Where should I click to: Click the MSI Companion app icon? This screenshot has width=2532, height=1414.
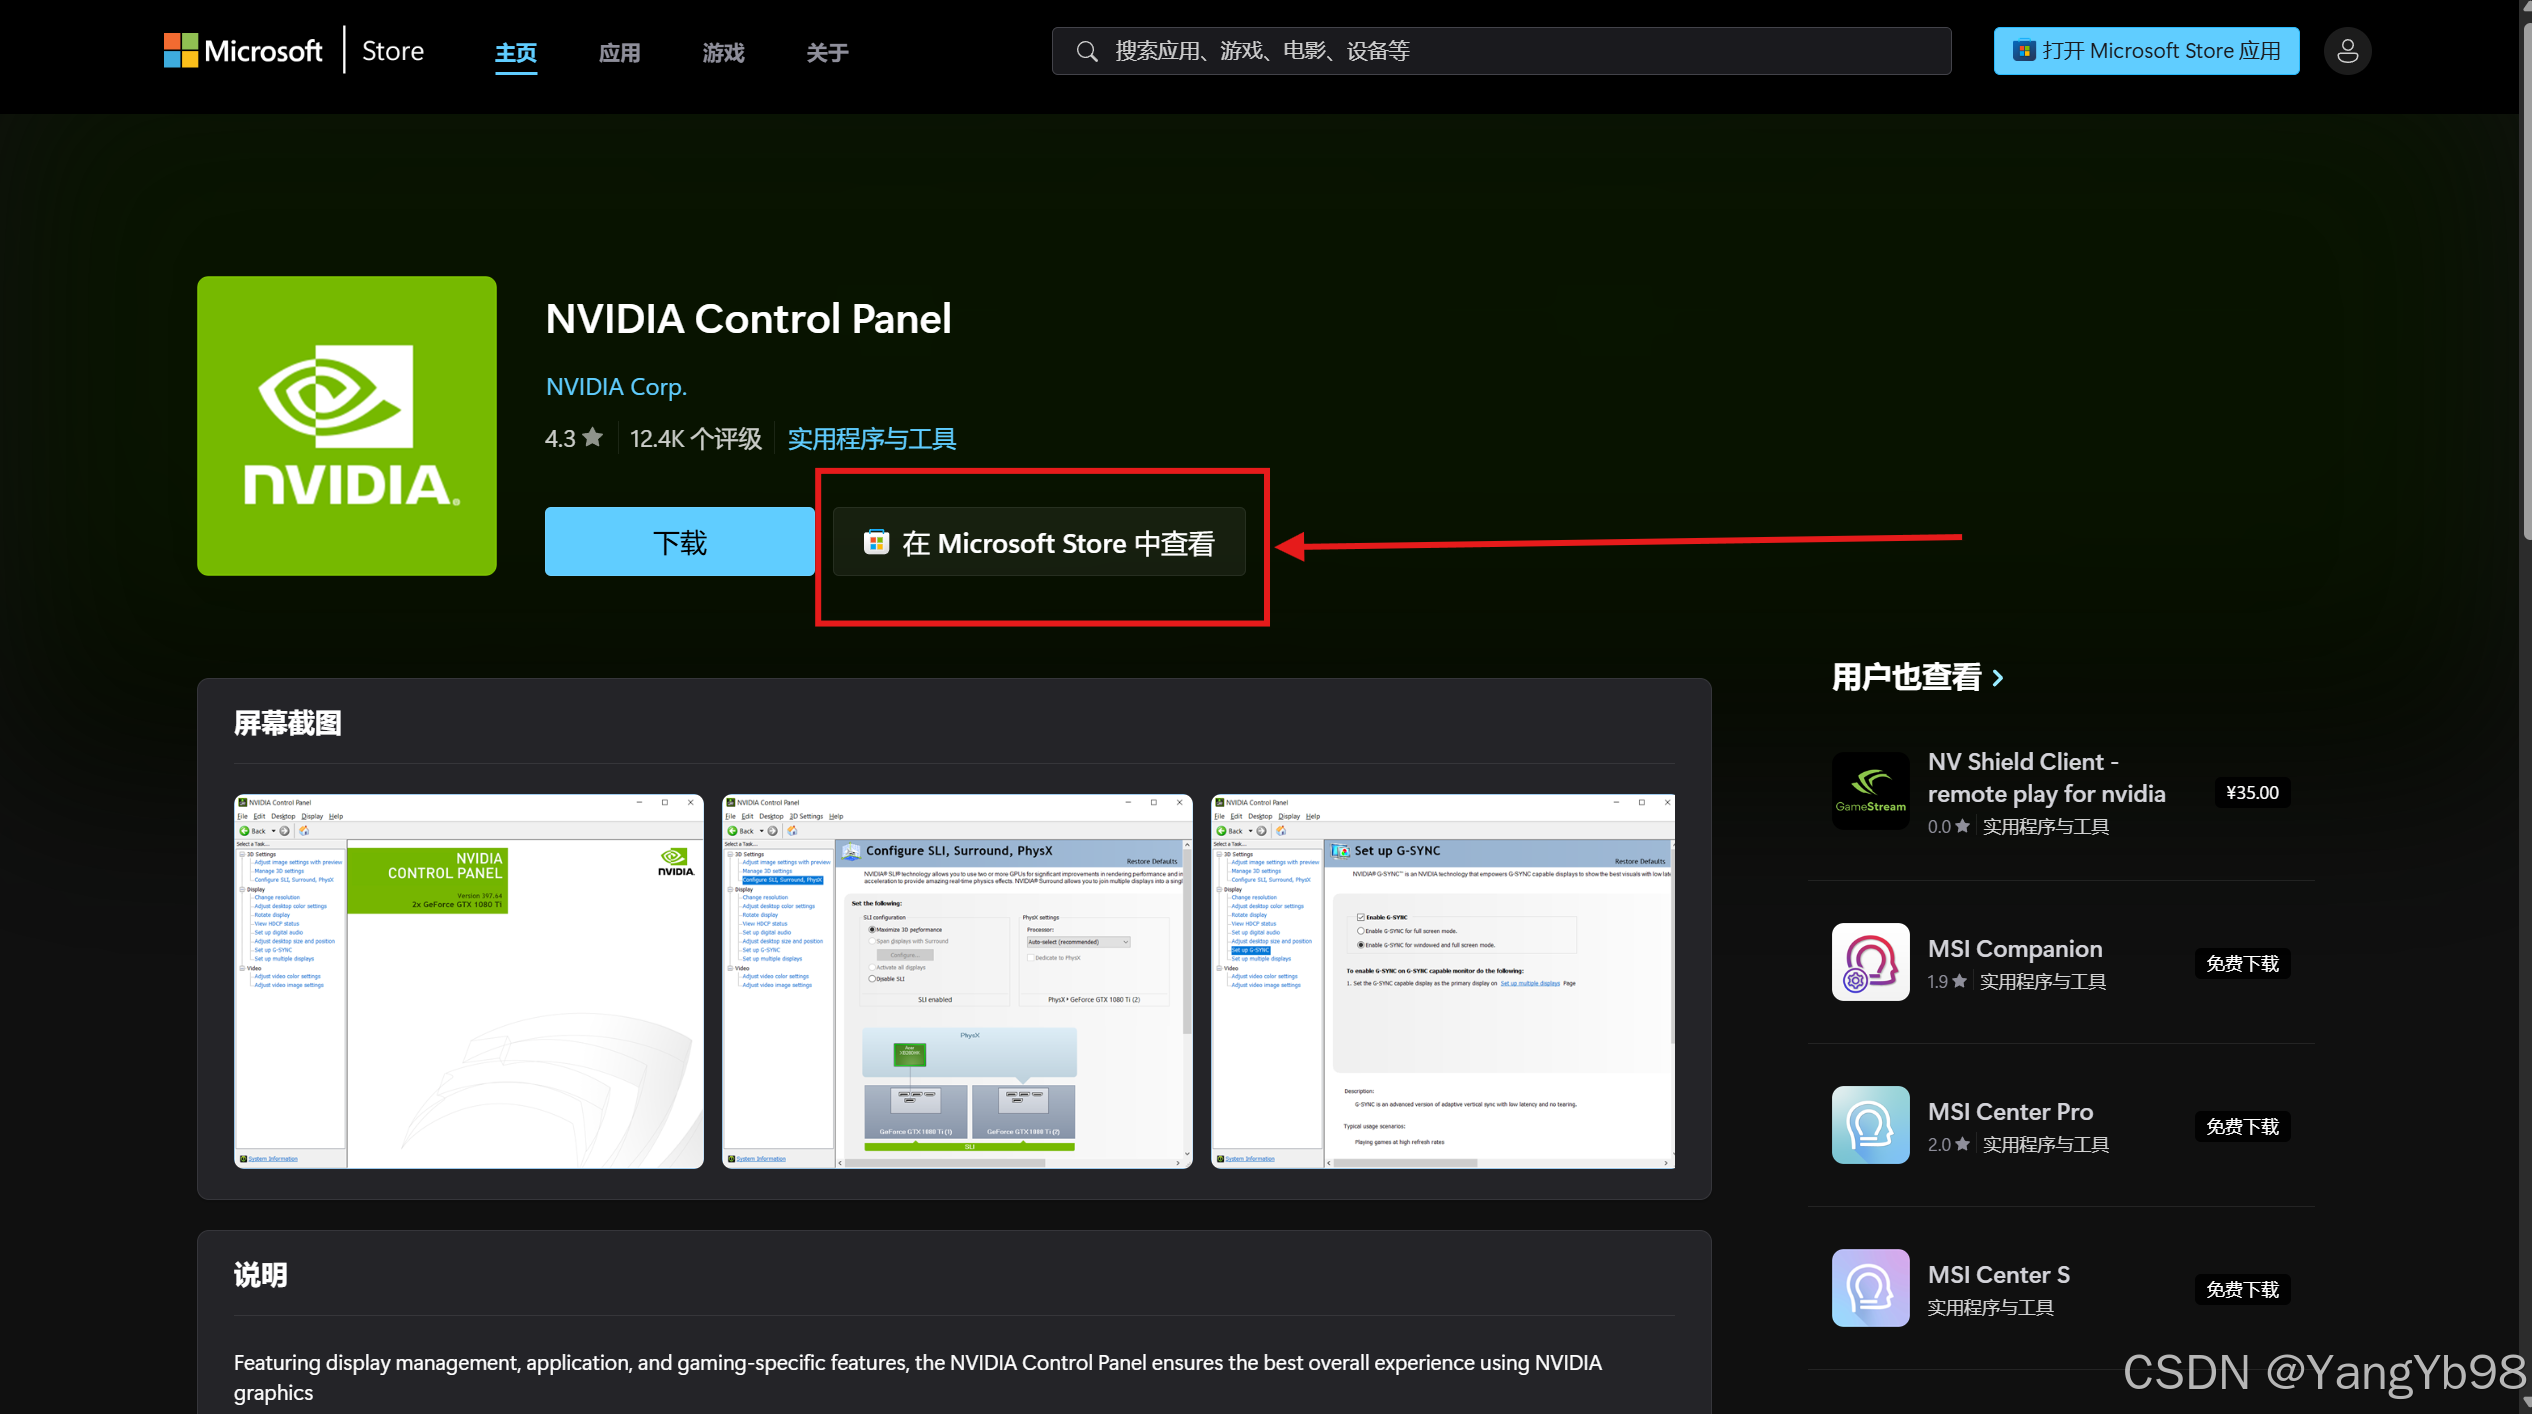(x=1870, y=962)
